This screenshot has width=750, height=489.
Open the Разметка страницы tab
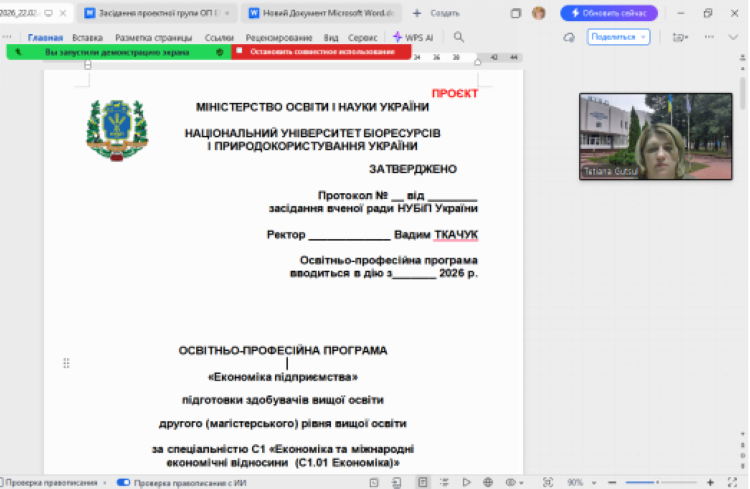click(x=154, y=37)
